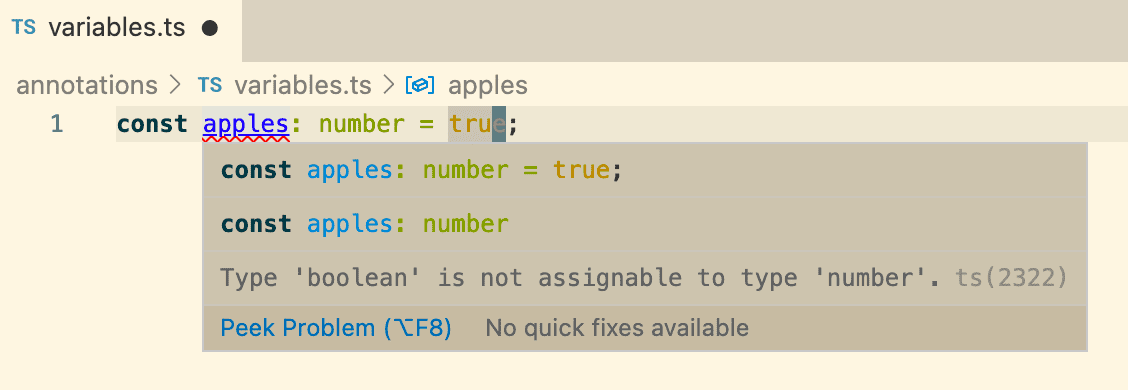Viewport: 1128px width, 390px height.
Task: Open the annotations folder breadcrumb
Action: 87,86
